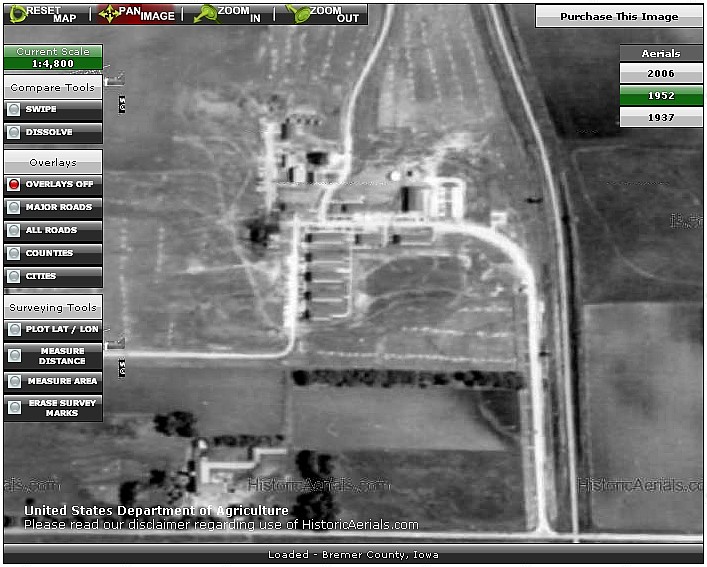
Task: Switch to the 2006 aerial
Action: tap(660, 74)
